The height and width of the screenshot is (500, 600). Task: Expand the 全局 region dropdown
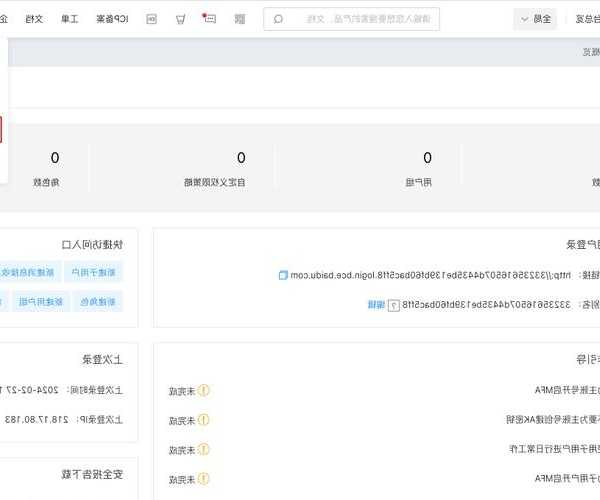[x=535, y=19]
